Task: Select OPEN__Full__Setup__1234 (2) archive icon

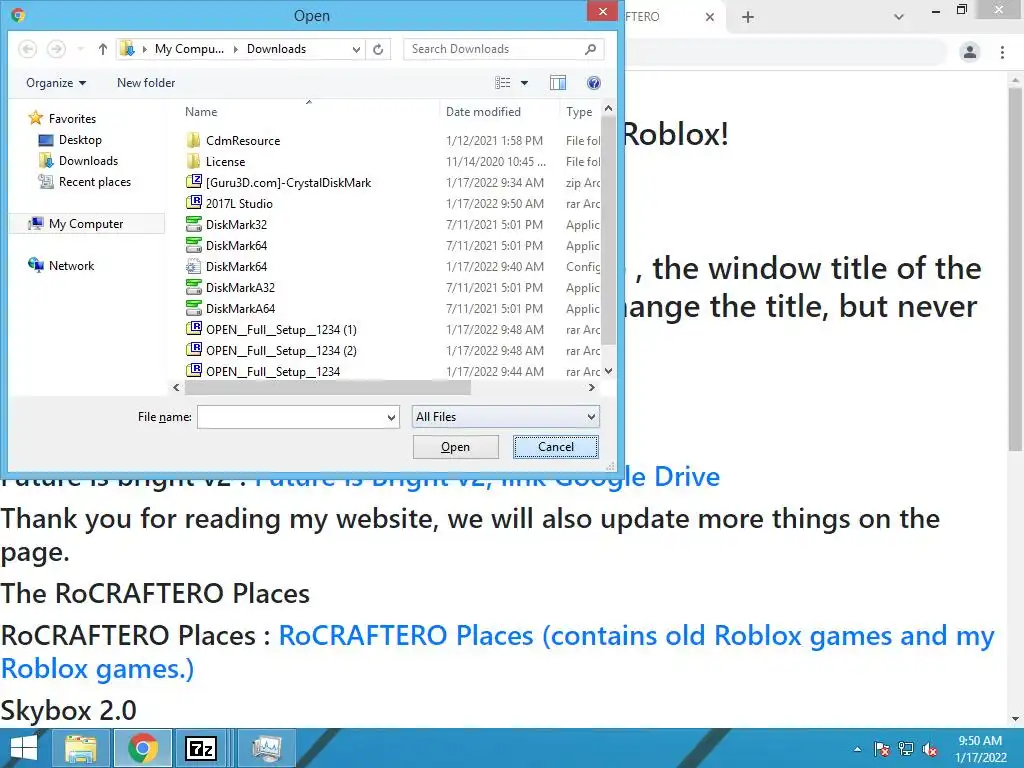Action: coord(193,350)
